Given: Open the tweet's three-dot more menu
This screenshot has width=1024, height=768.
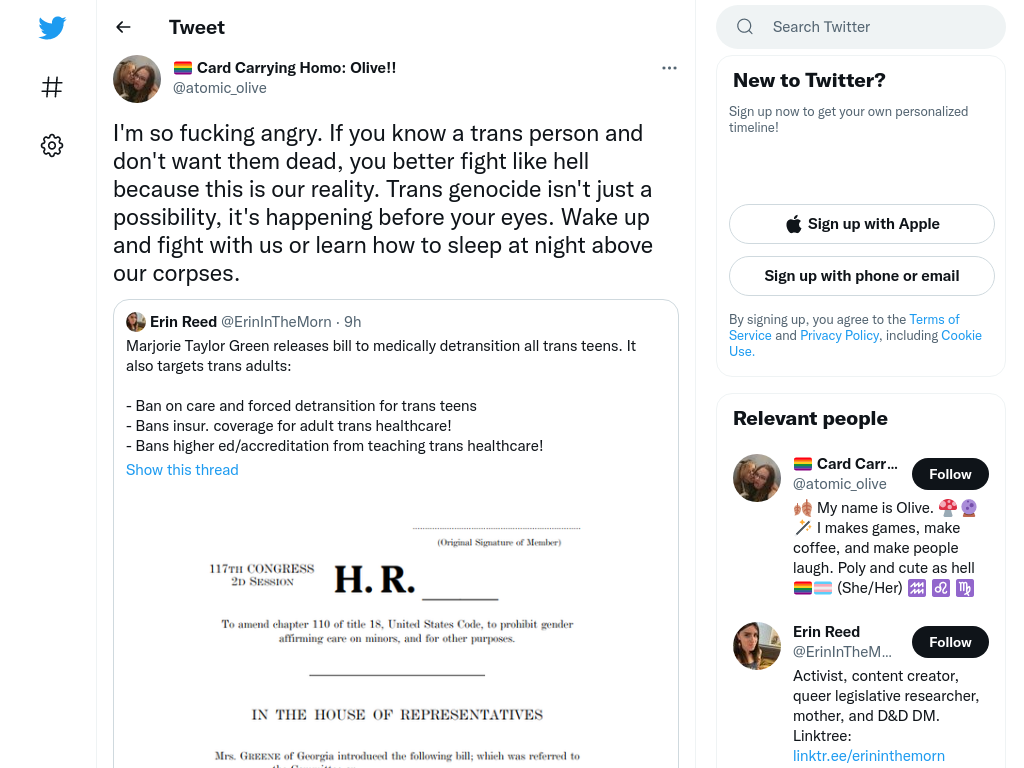Looking at the screenshot, I should click(669, 68).
